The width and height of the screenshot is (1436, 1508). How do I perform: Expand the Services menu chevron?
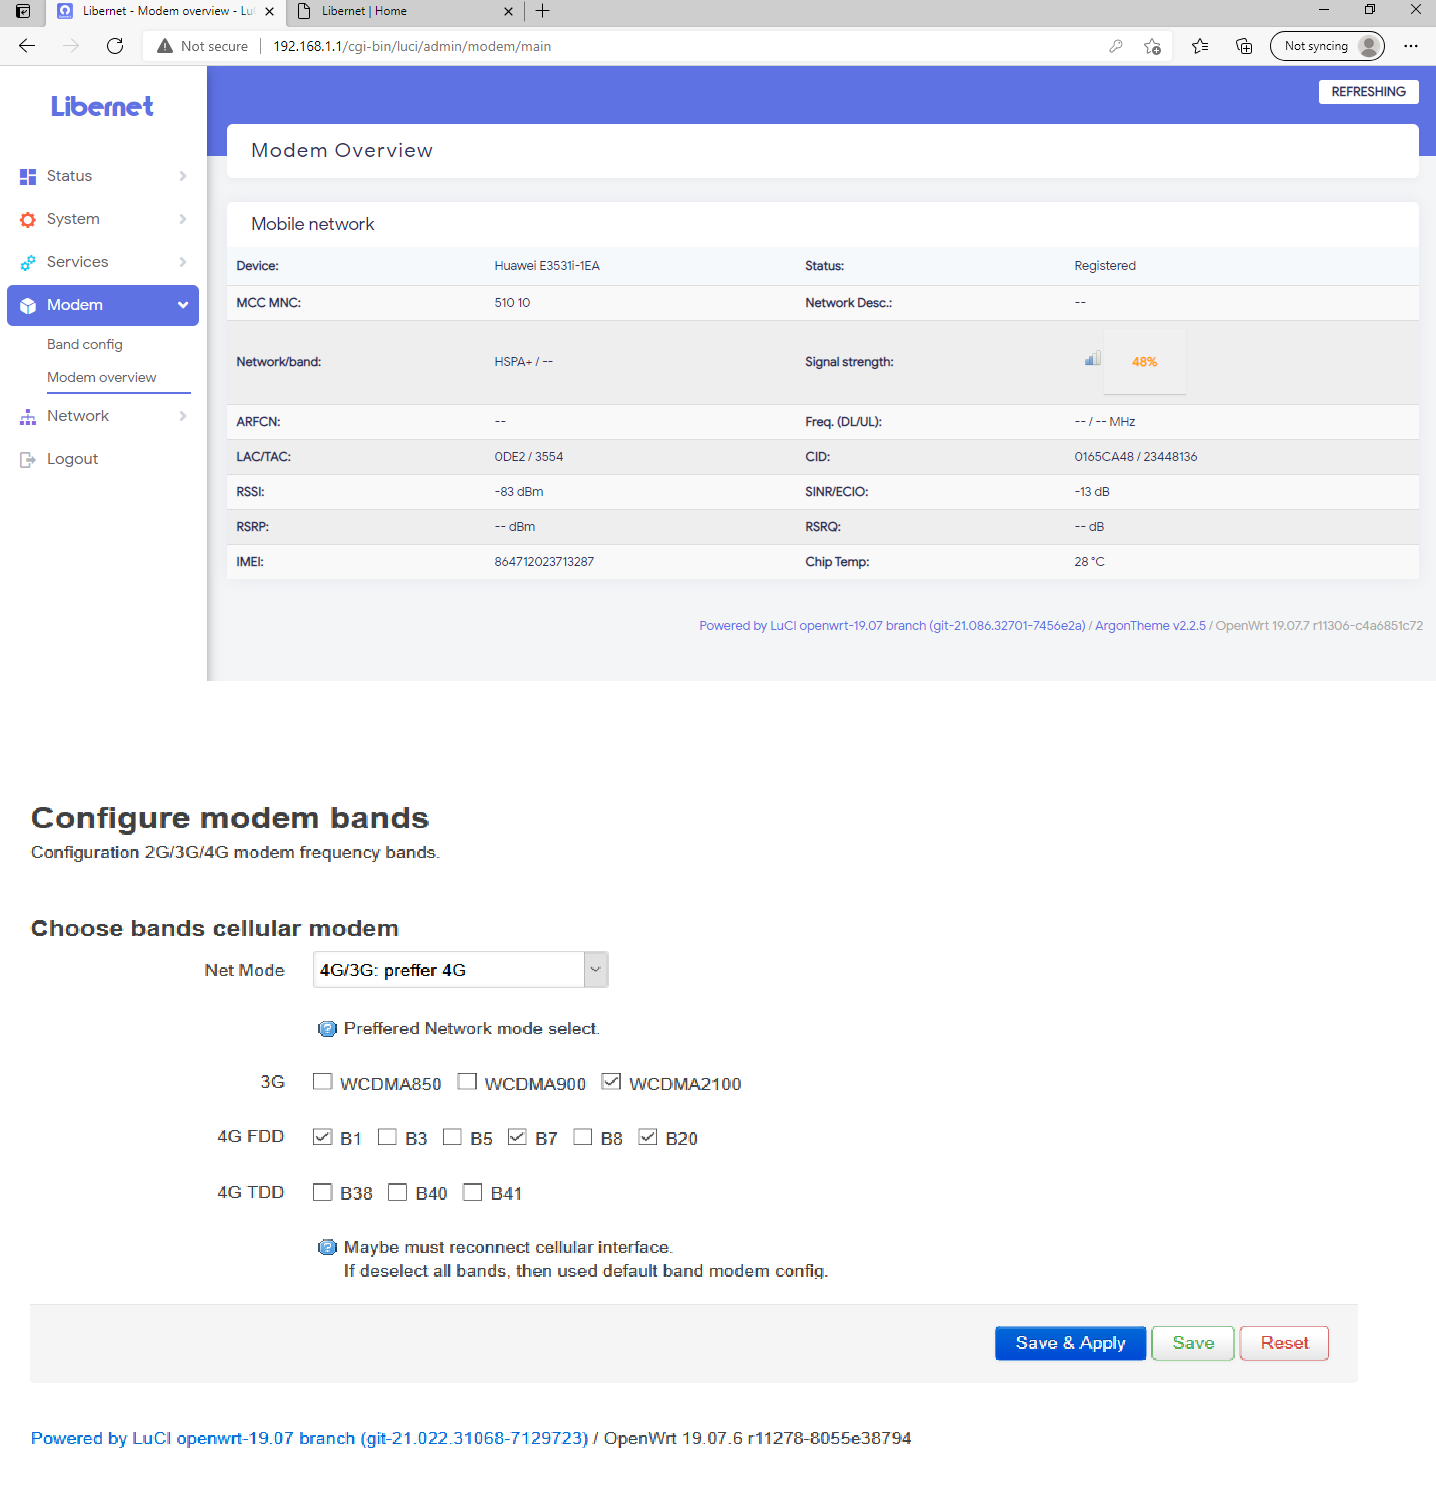coord(183,262)
